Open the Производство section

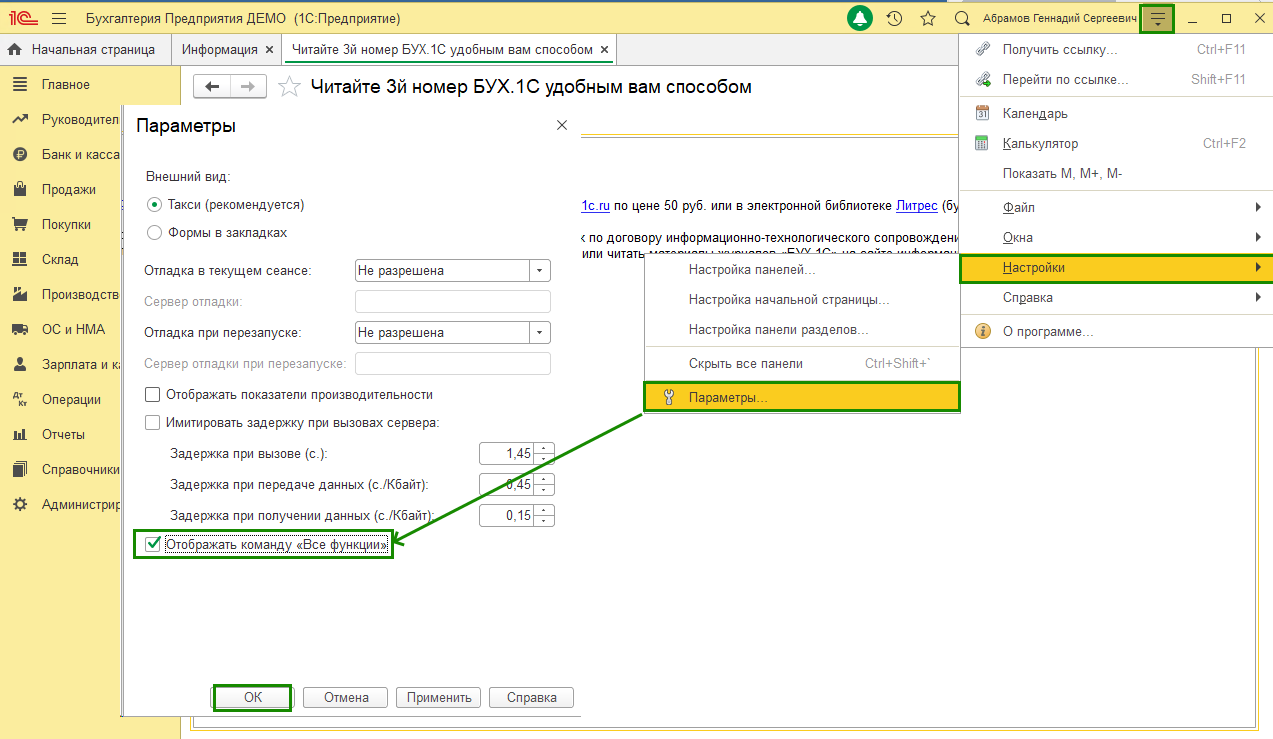[80, 295]
